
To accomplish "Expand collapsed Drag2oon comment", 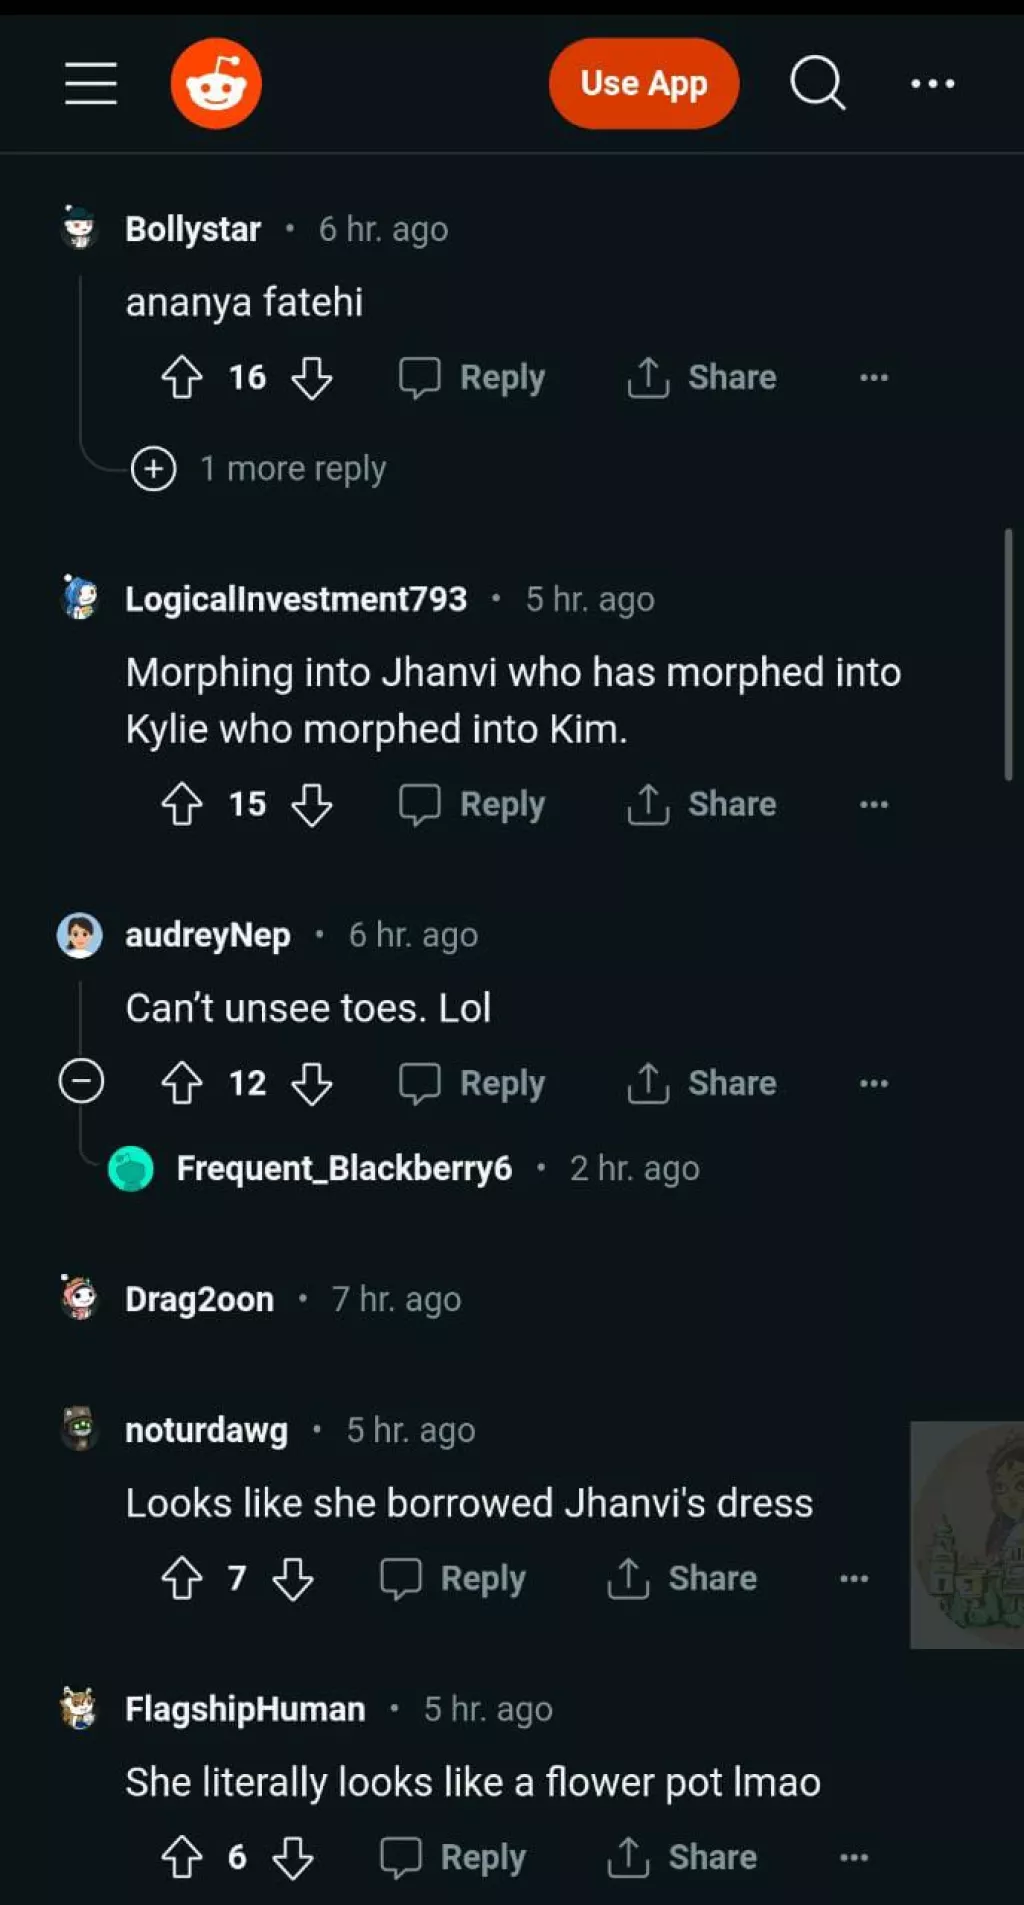I will [x=262, y=1300].
